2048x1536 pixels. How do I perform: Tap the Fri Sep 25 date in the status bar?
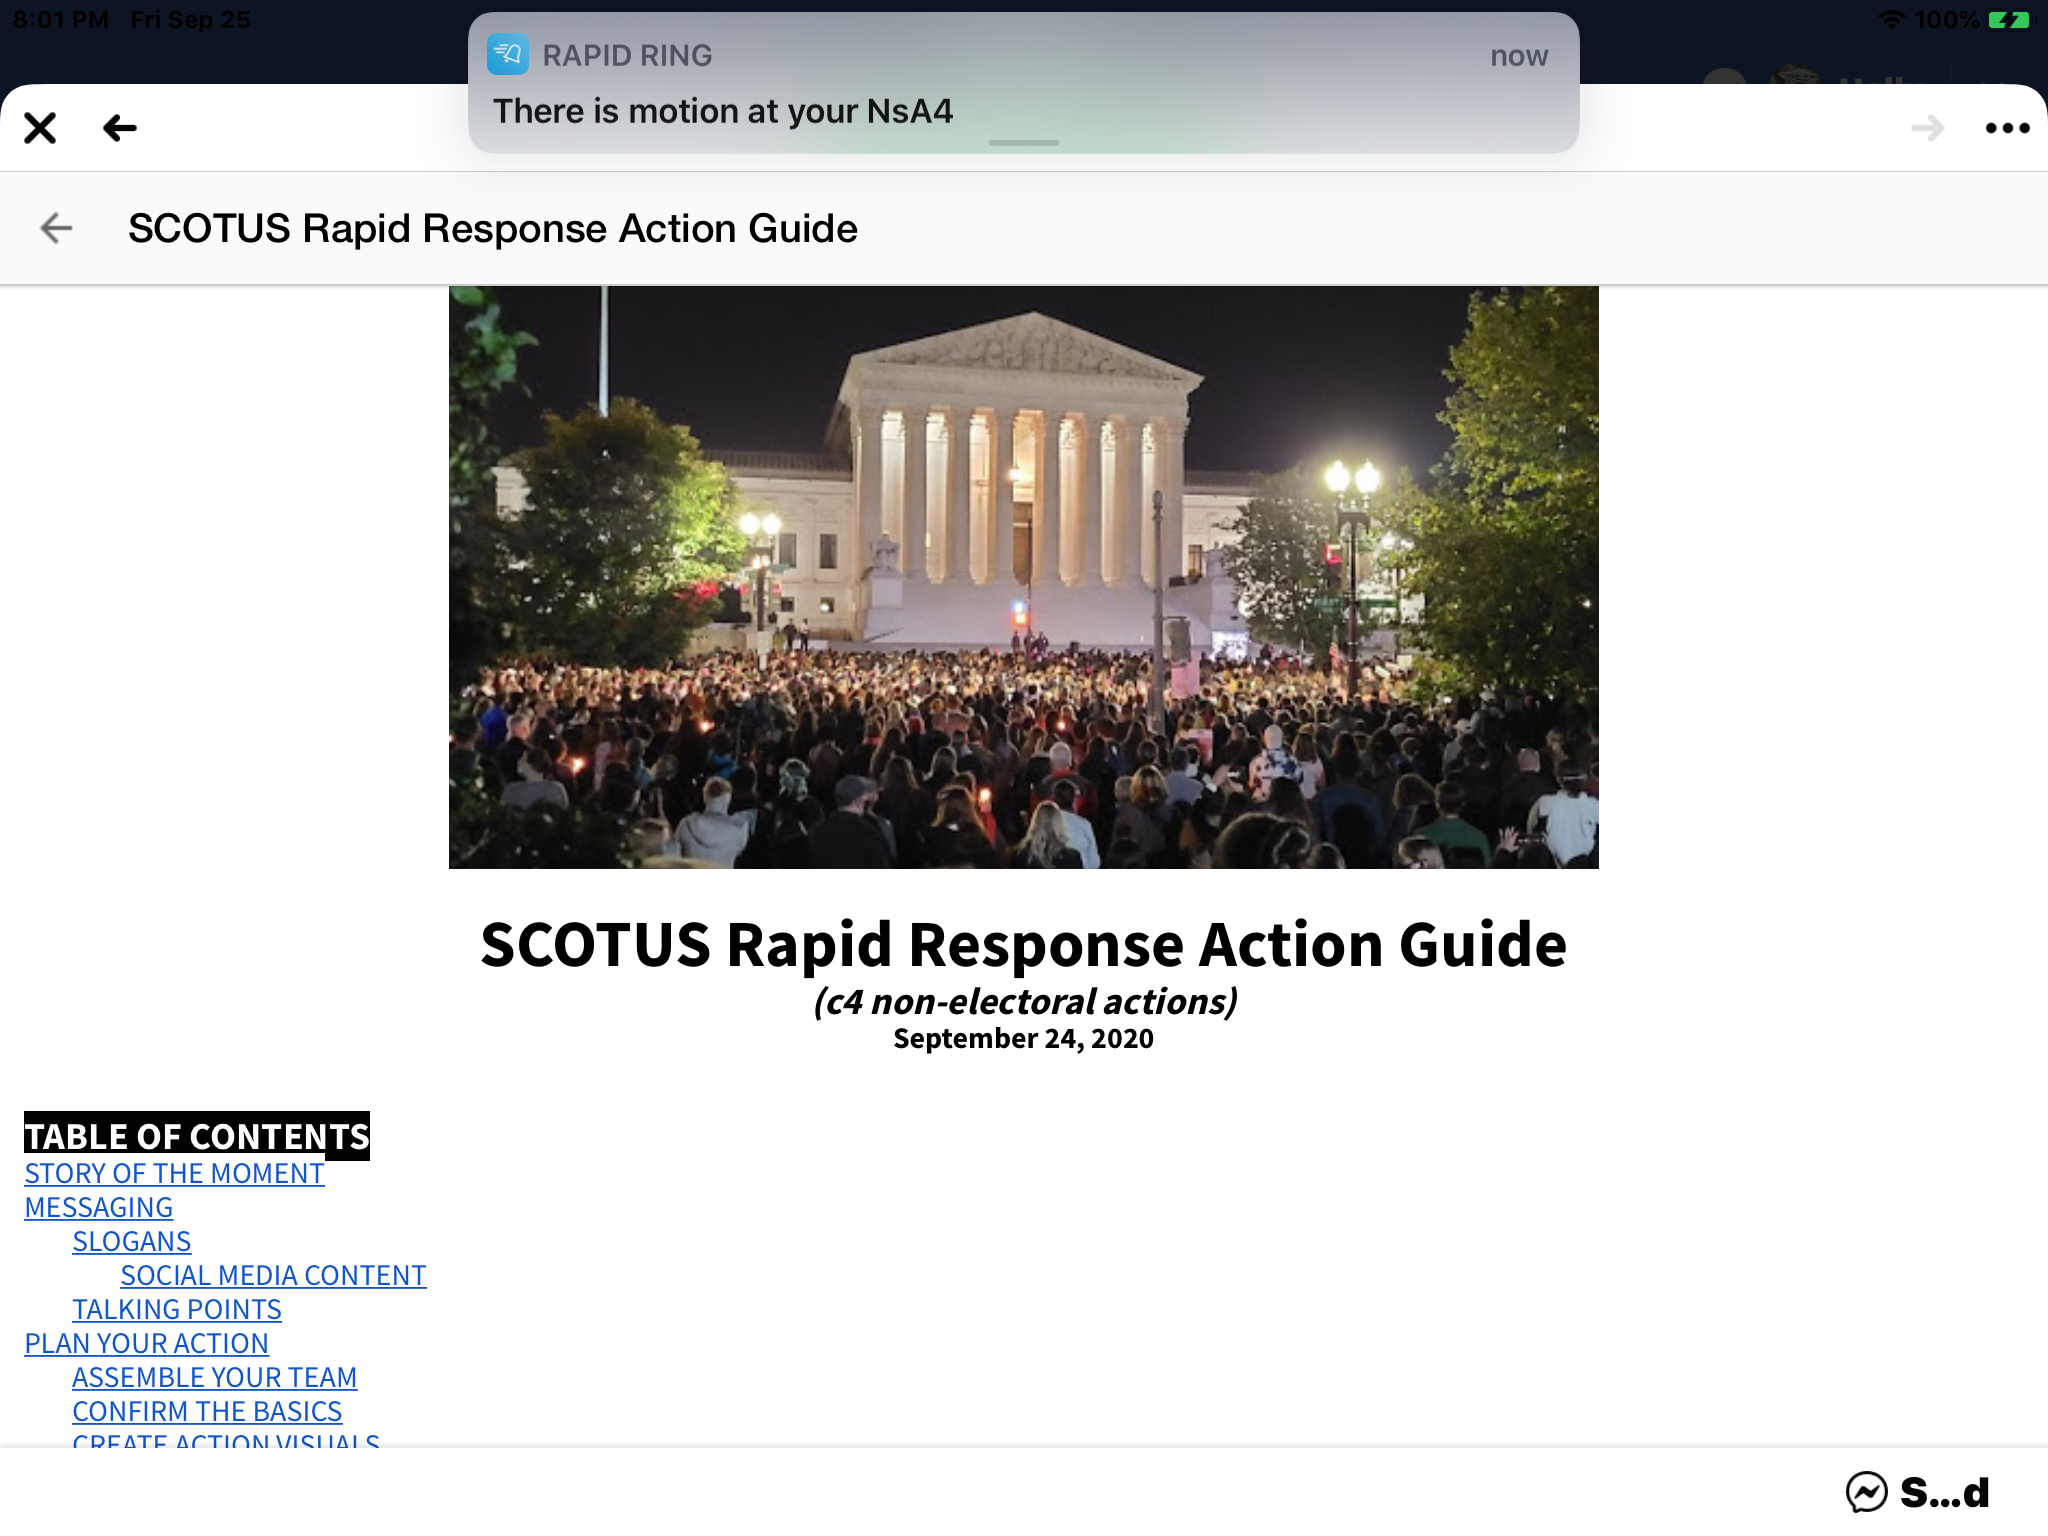[190, 19]
